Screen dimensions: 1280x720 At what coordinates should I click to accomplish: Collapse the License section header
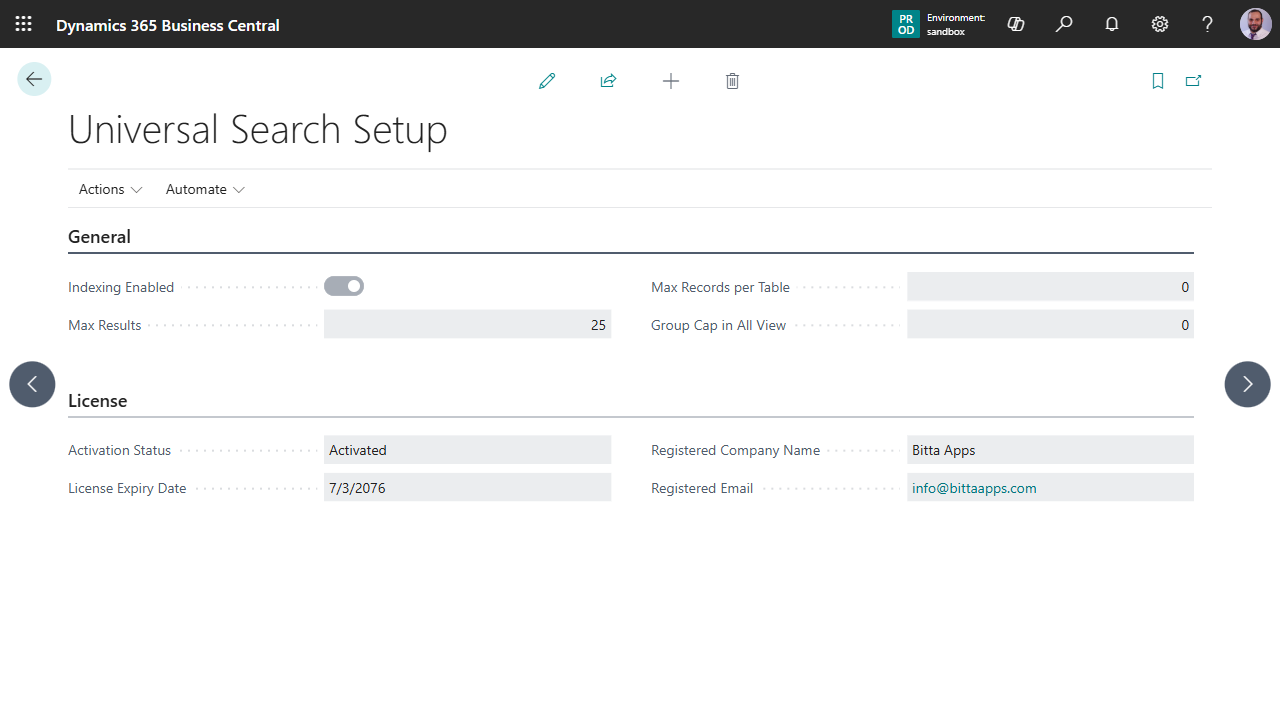(x=97, y=401)
